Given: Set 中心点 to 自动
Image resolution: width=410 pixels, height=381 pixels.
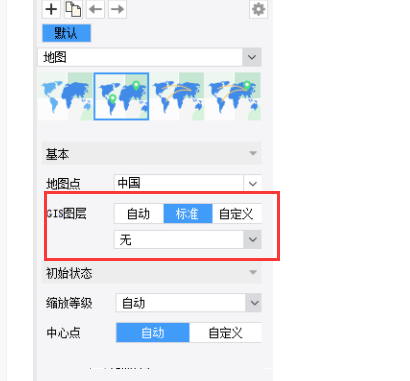Looking at the screenshot, I should pos(153,333).
